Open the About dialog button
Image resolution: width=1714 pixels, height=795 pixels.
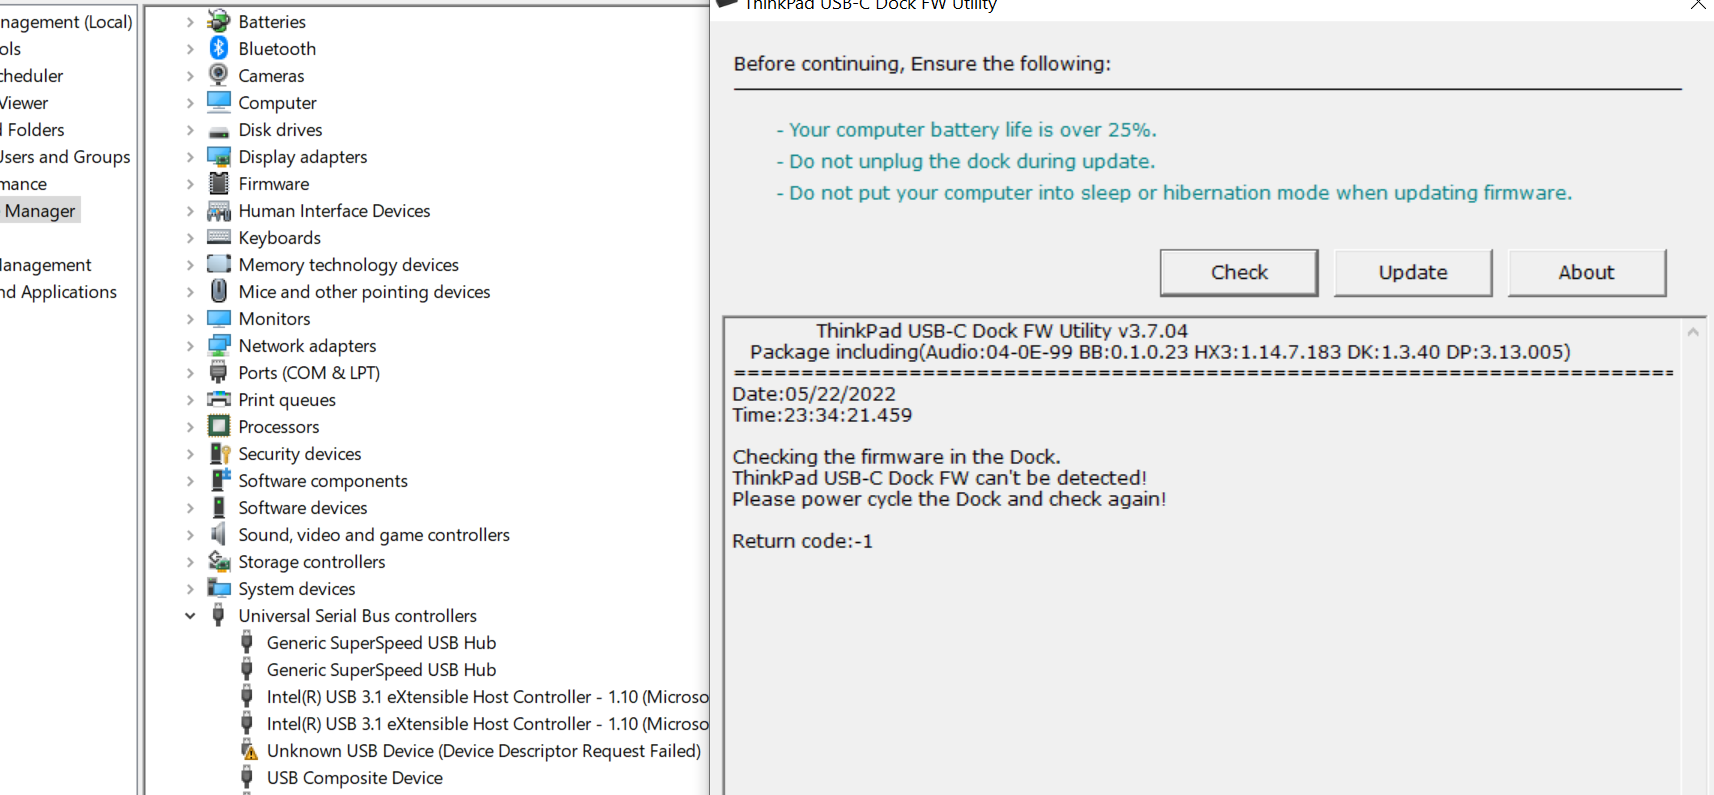tap(1587, 272)
